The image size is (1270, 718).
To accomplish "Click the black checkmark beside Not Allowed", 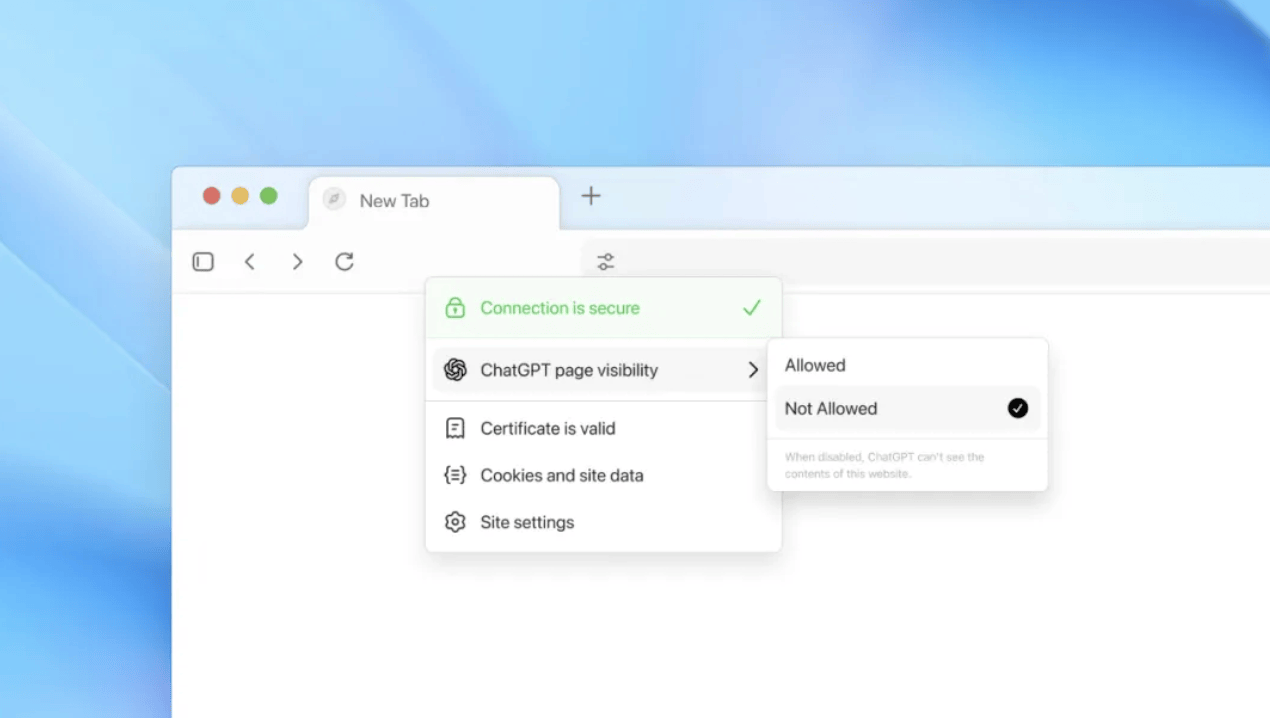I will coord(1018,408).
